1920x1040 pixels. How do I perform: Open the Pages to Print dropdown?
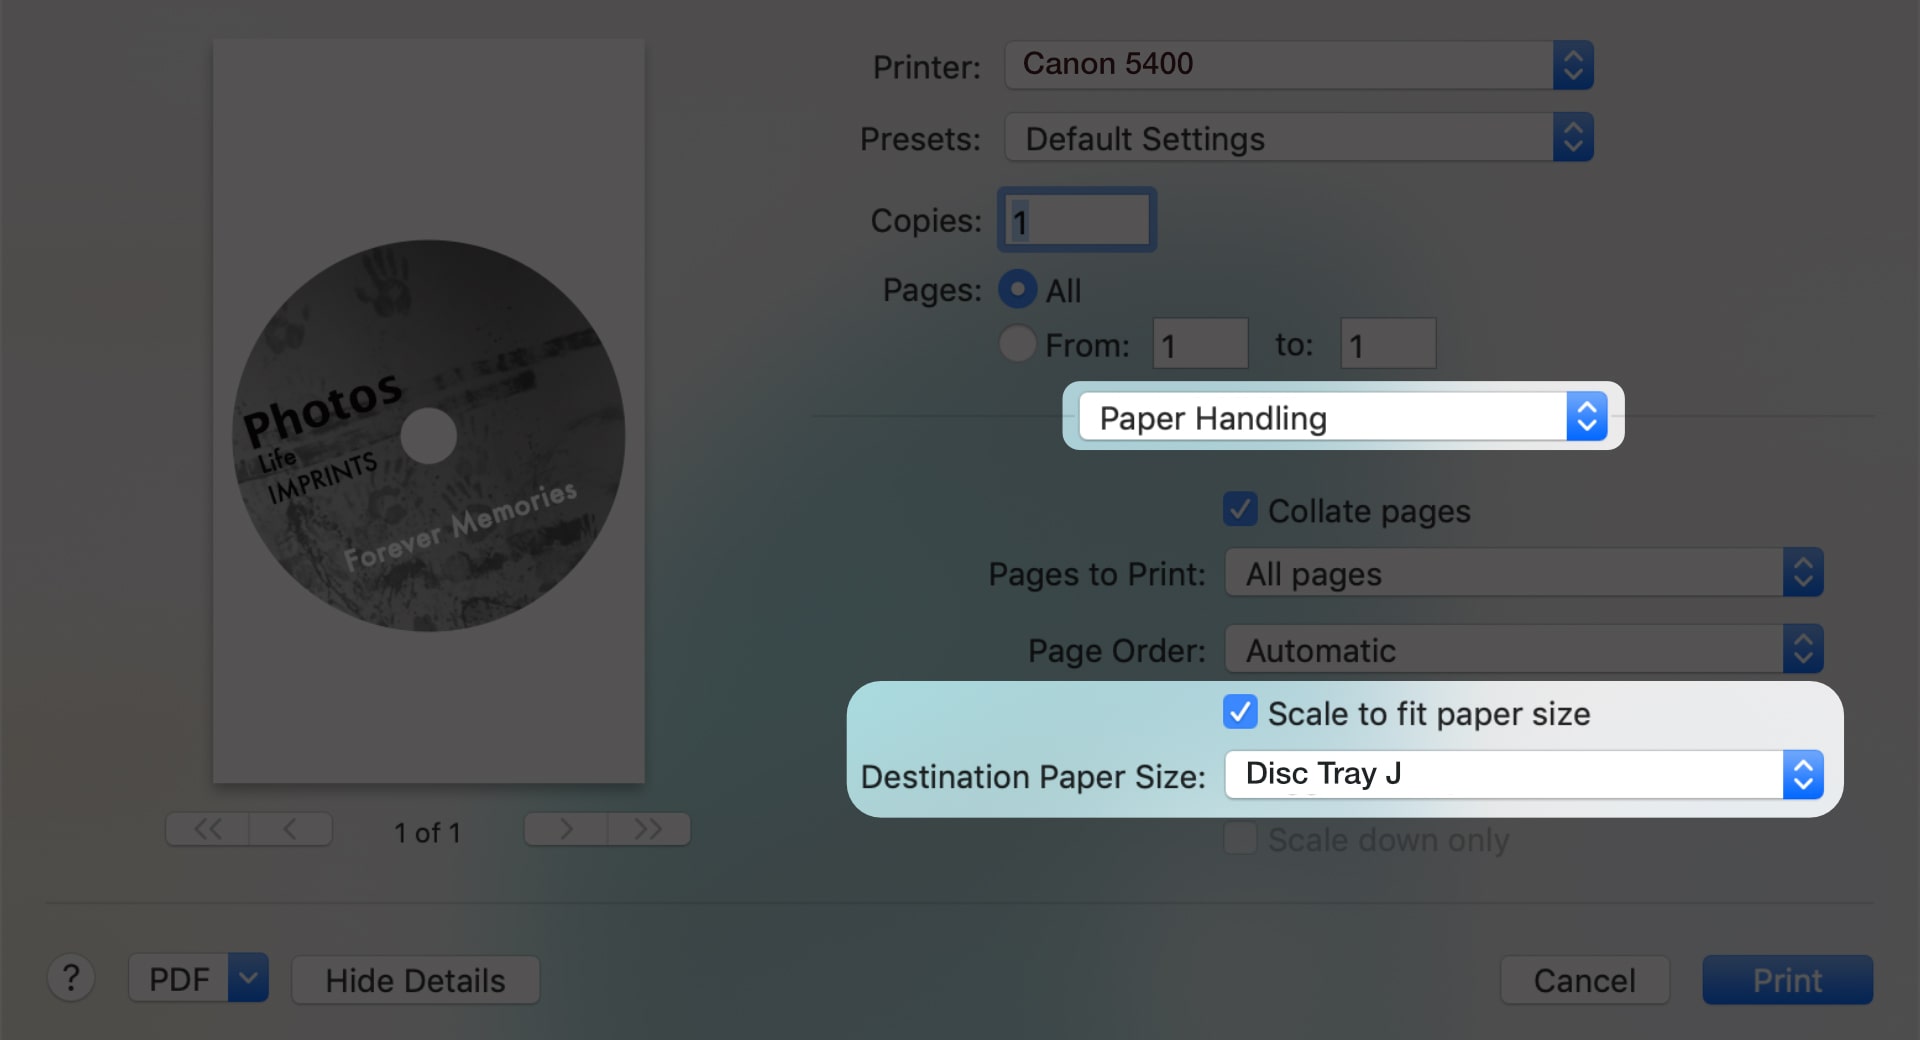pos(1520,573)
